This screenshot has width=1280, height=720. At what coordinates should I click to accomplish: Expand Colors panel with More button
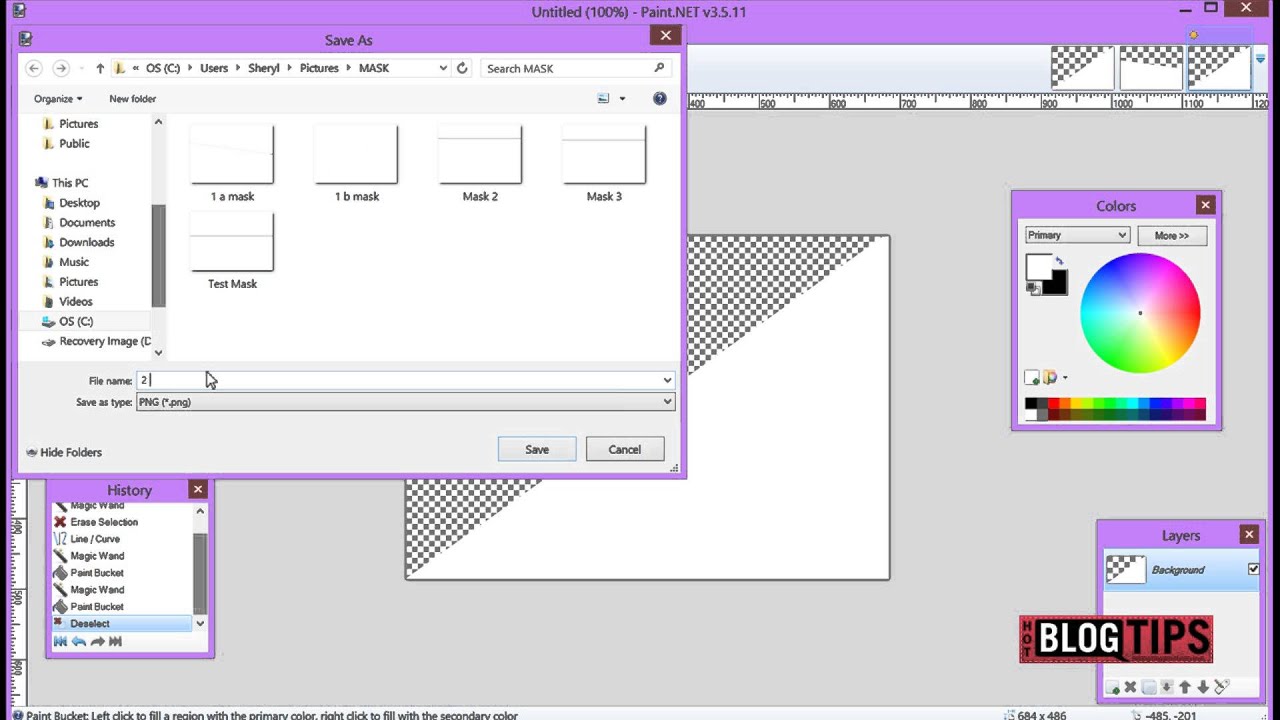point(1172,235)
